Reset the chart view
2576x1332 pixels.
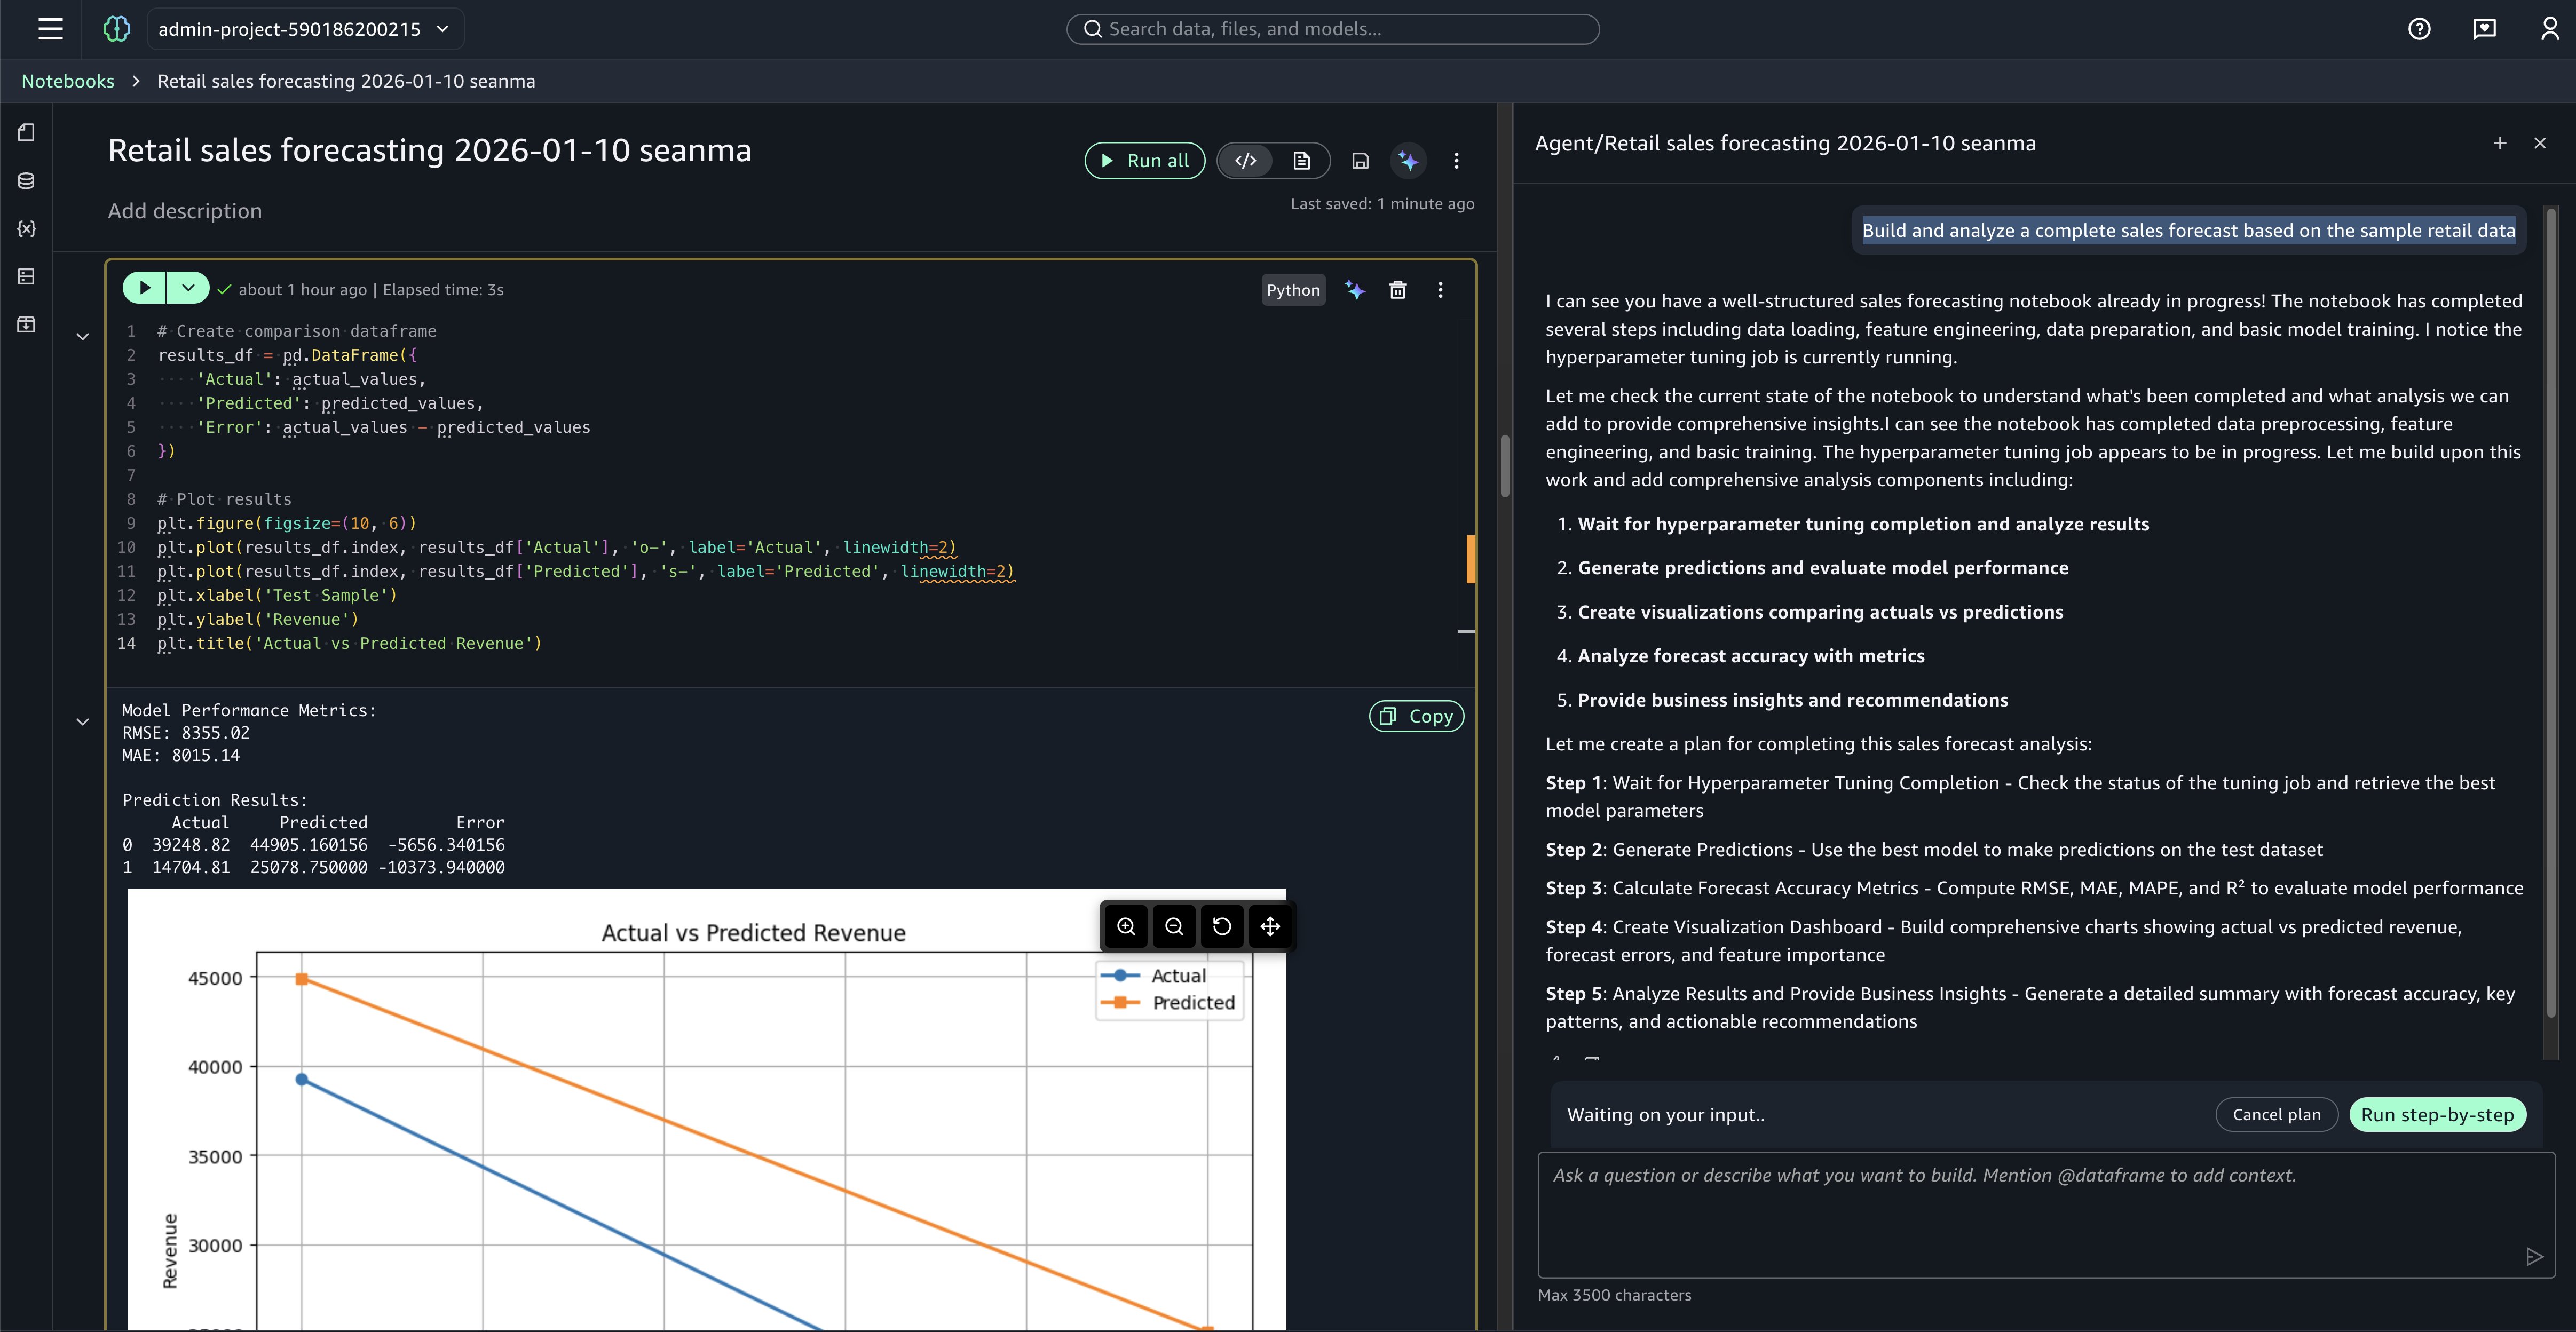point(1221,926)
